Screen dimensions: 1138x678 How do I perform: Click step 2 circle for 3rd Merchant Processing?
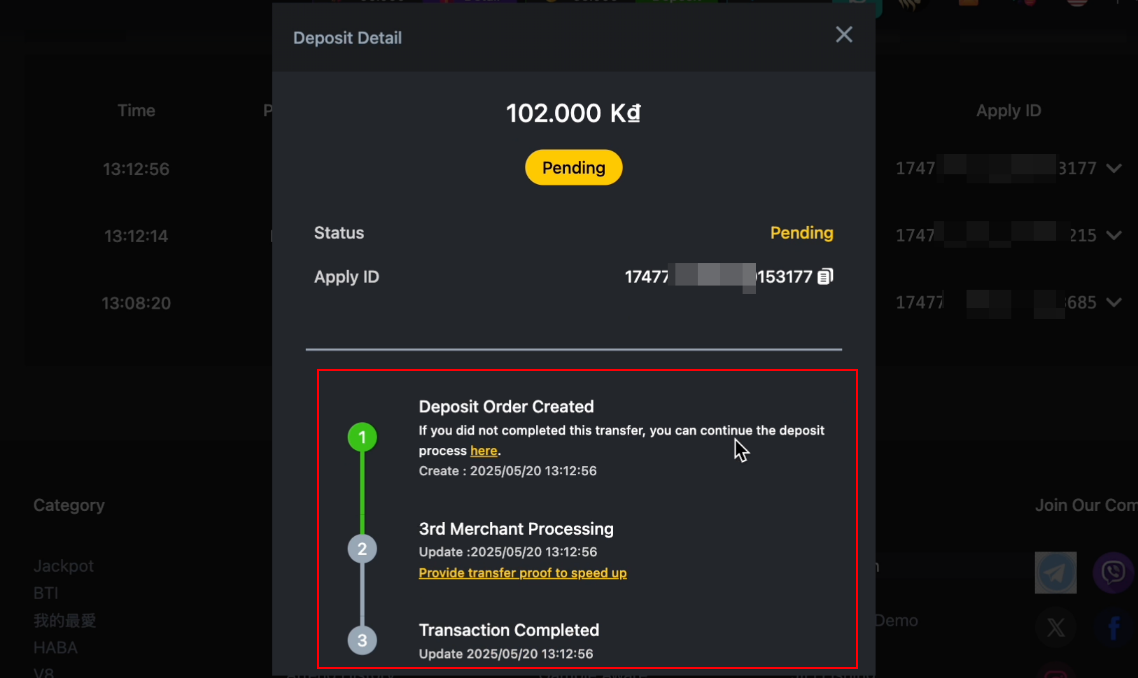click(x=362, y=548)
